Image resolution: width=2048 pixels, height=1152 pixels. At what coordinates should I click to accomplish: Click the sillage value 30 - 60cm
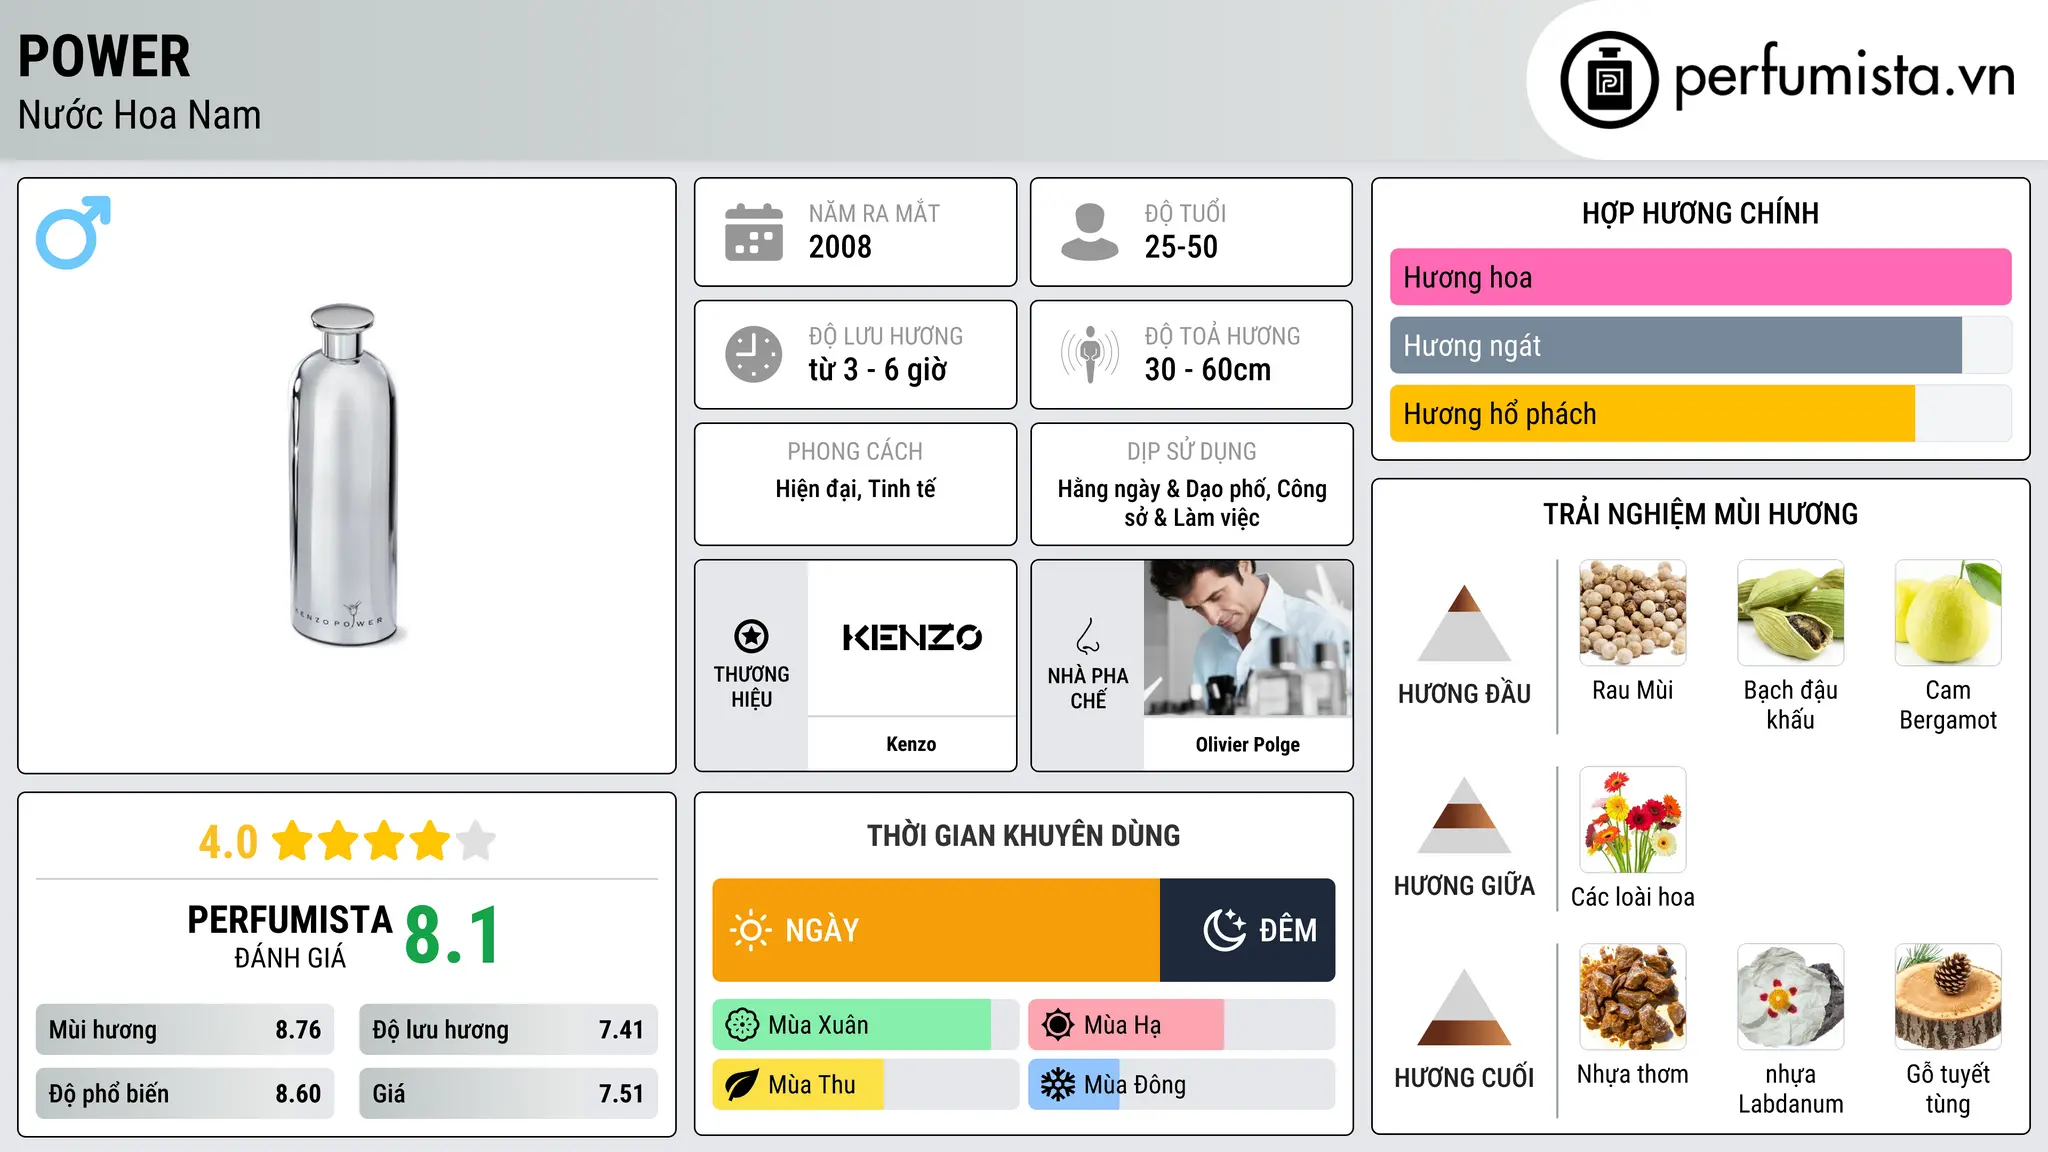point(1208,370)
